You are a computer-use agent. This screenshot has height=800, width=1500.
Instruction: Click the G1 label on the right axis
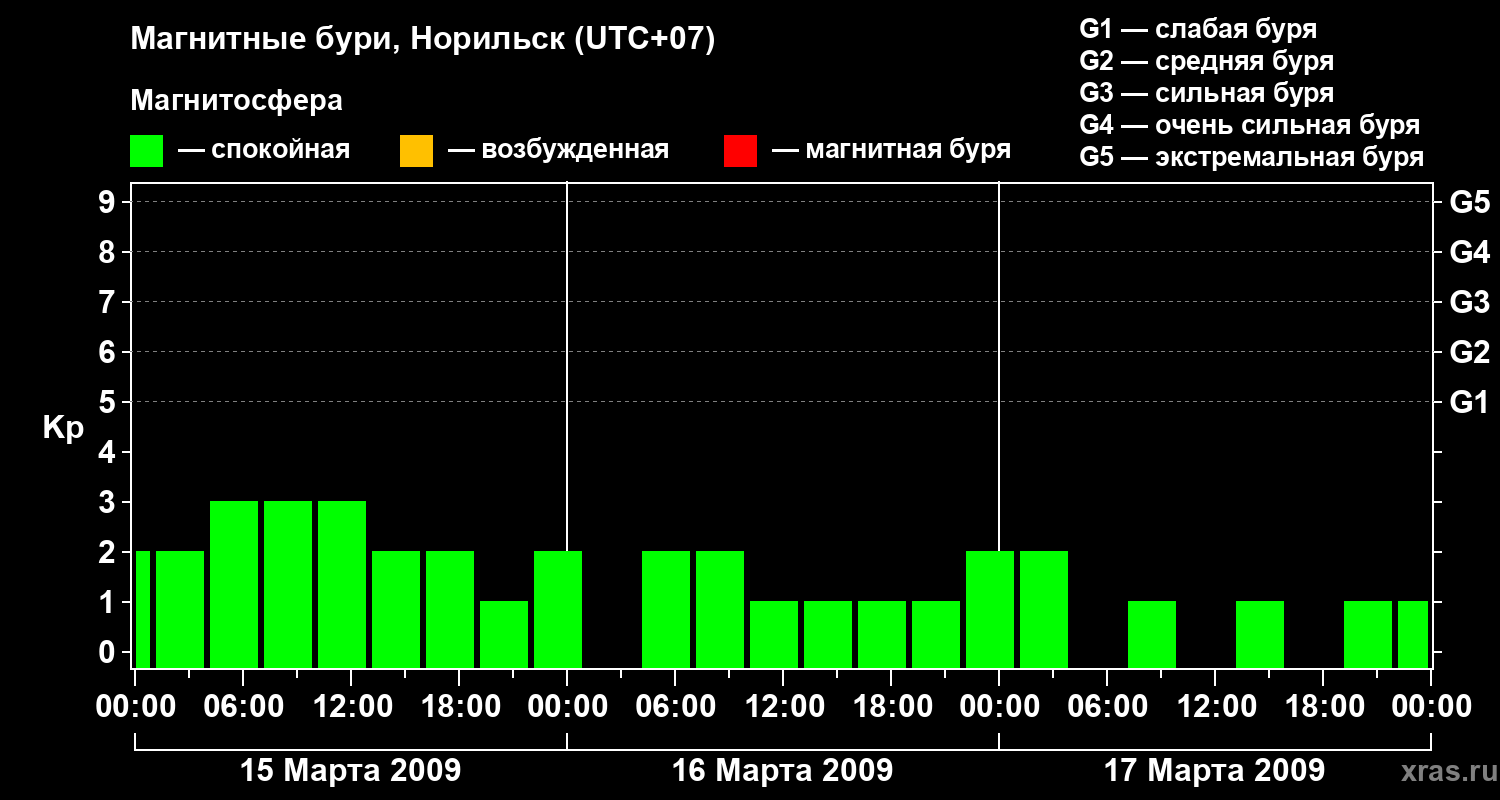click(1469, 402)
